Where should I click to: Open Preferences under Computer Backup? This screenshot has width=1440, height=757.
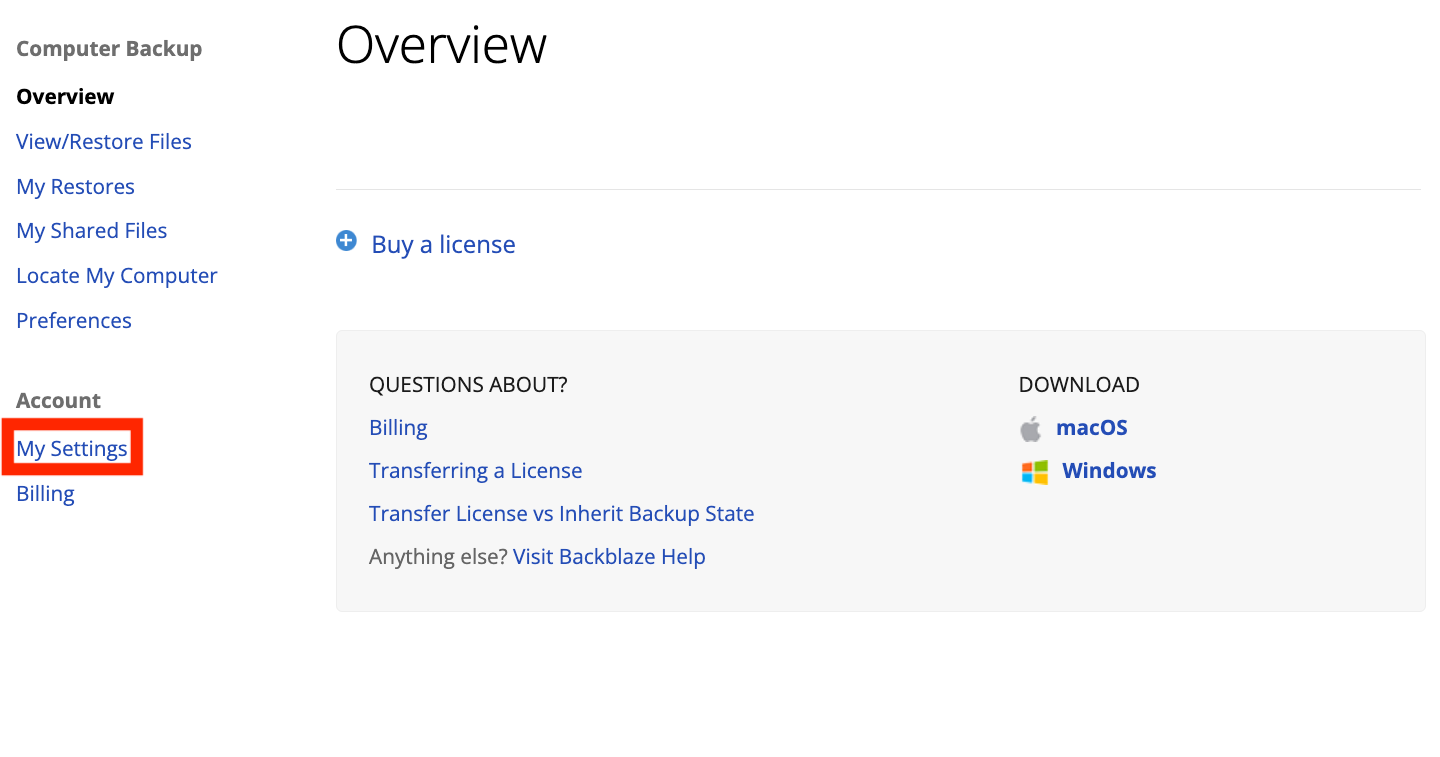pyautogui.click(x=74, y=321)
